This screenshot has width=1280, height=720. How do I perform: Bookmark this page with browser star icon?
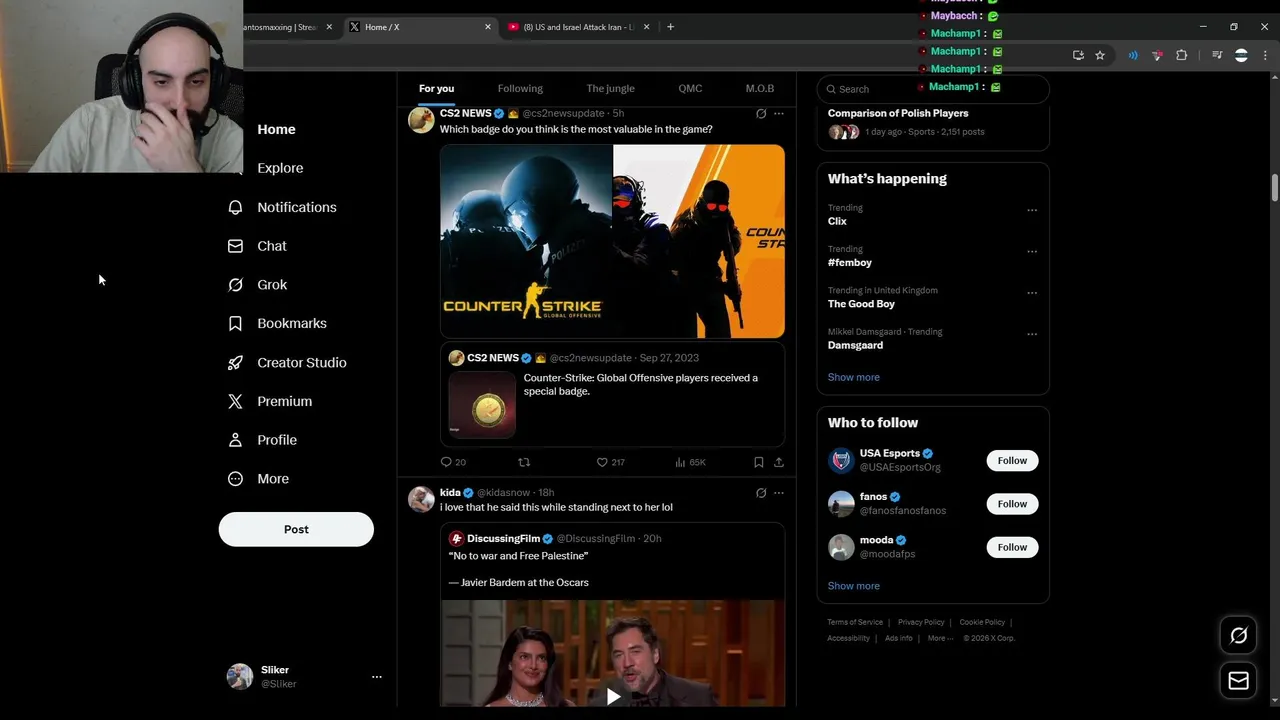pyautogui.click(x=1100, y=56)
